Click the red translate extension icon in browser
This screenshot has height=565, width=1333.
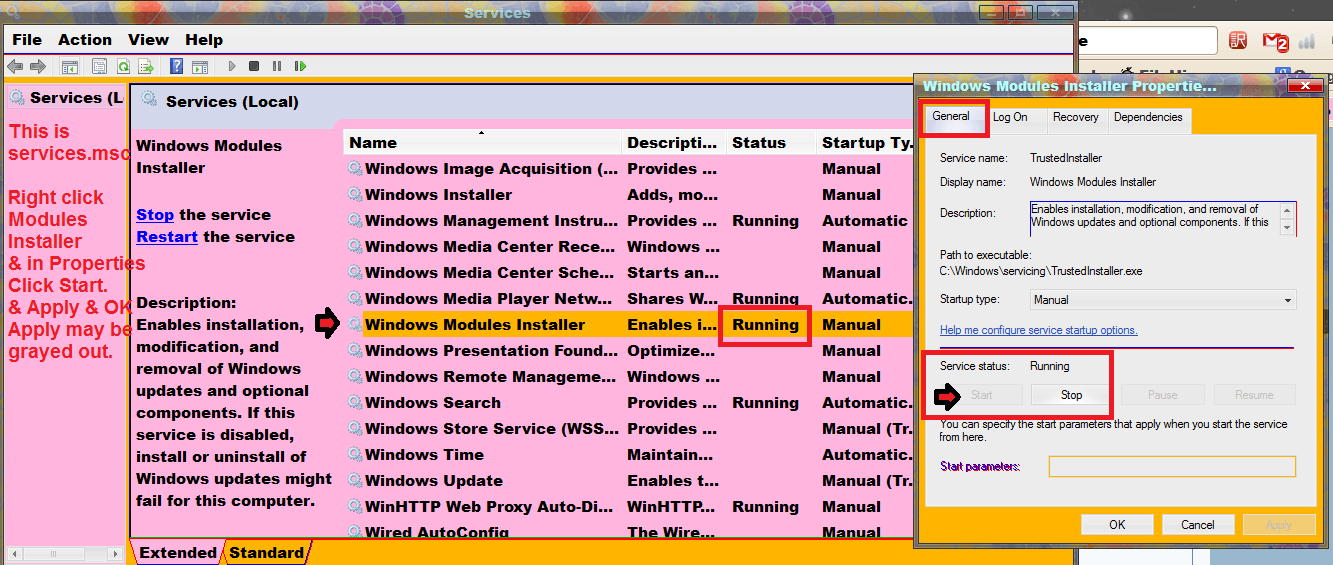pyautogui.click(x=1239, y=41)
